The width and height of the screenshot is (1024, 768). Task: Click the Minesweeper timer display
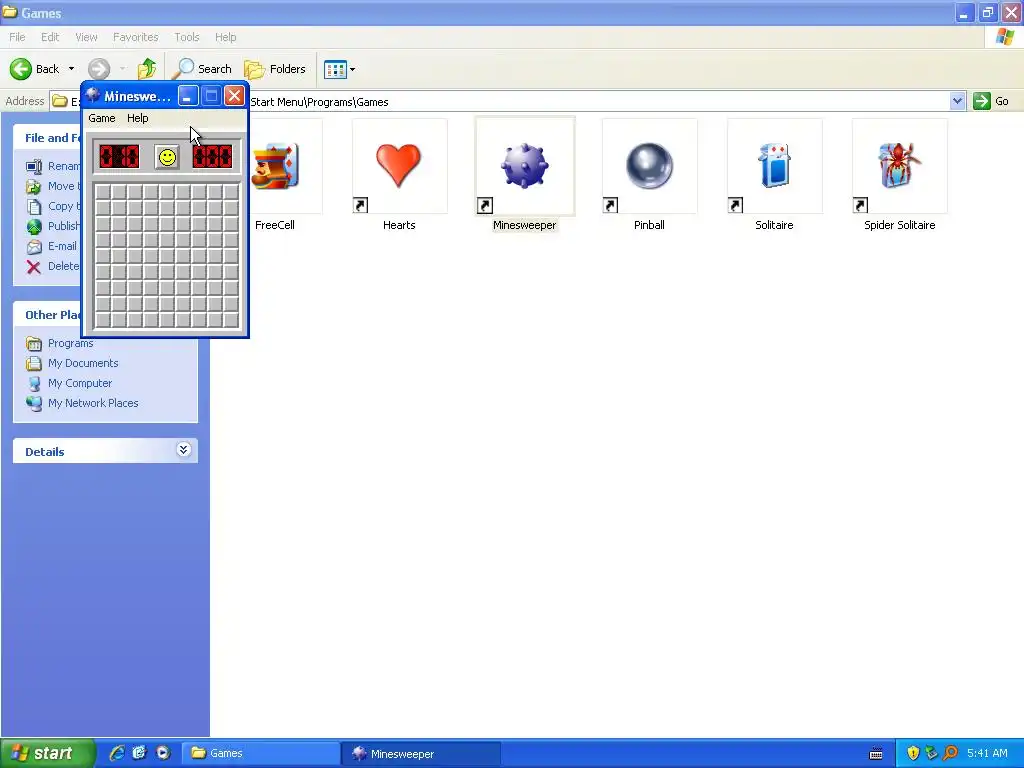pos(212,157)
